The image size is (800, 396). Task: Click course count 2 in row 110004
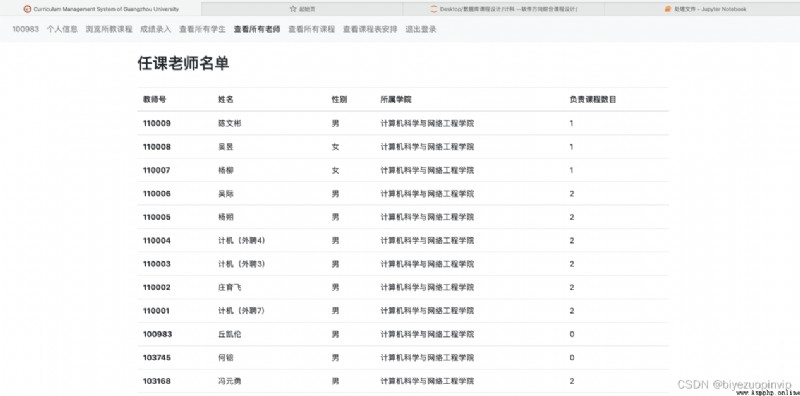[x=572, y=240]
